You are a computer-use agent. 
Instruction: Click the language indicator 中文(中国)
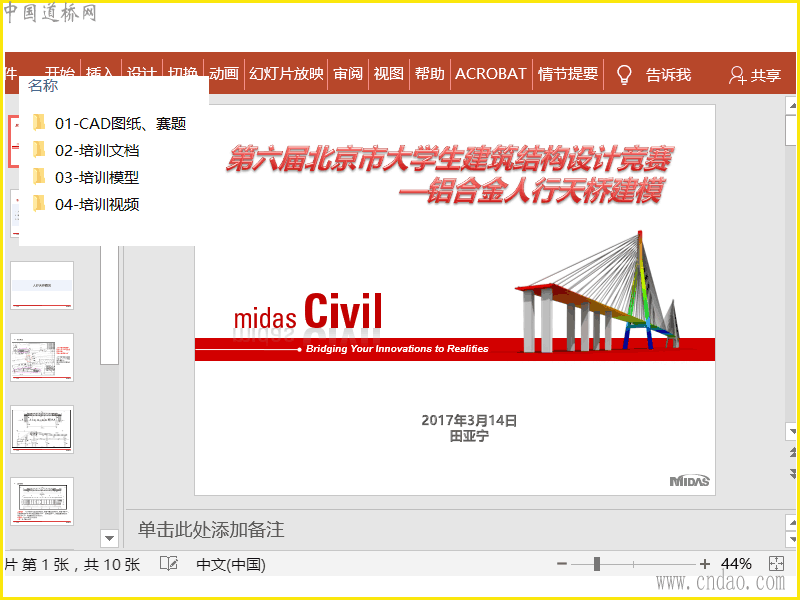click(231, 564)
